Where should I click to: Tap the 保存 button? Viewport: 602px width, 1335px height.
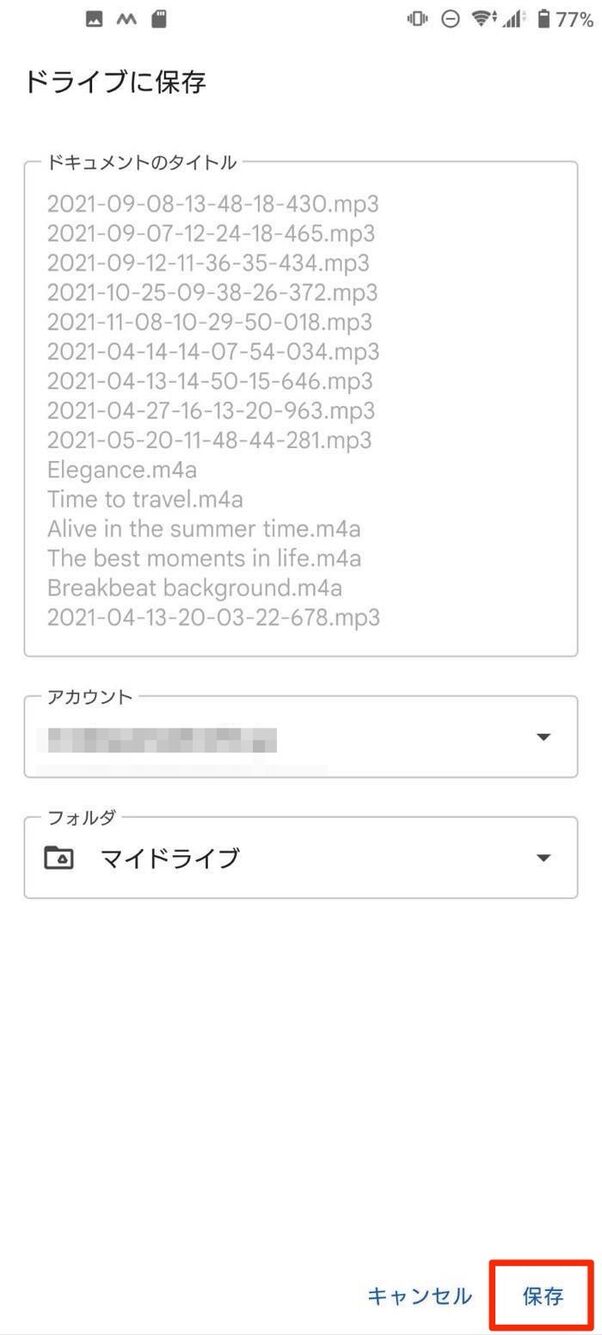click(543, 1297)
